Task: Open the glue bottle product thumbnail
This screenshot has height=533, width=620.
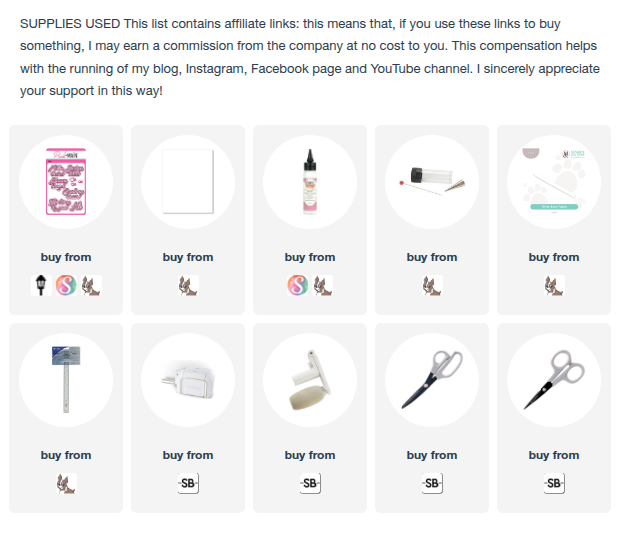Action: [x=310, y=182]
